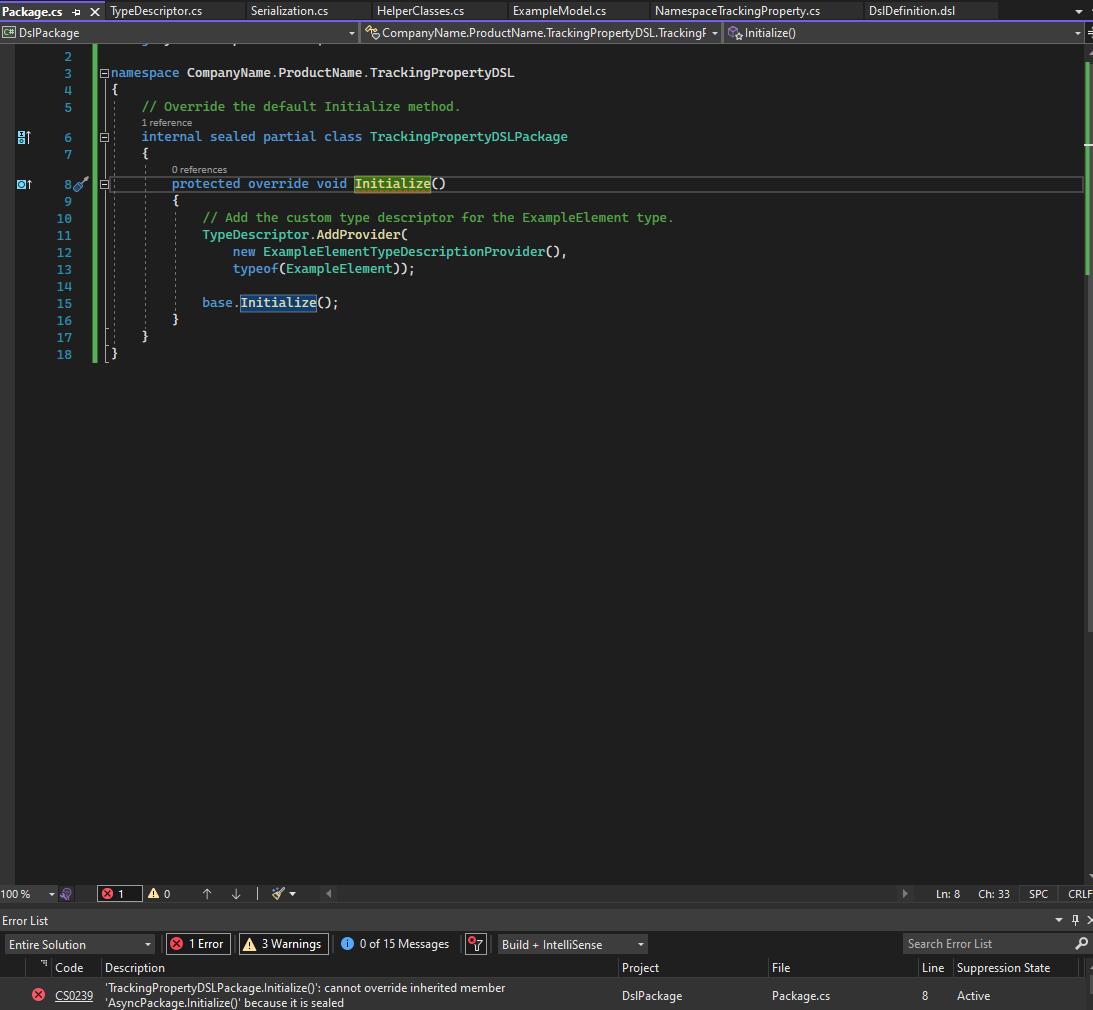Go to previous issue with up arrow
Viewport: 1093px width, 1010px height.
point(207,894)
